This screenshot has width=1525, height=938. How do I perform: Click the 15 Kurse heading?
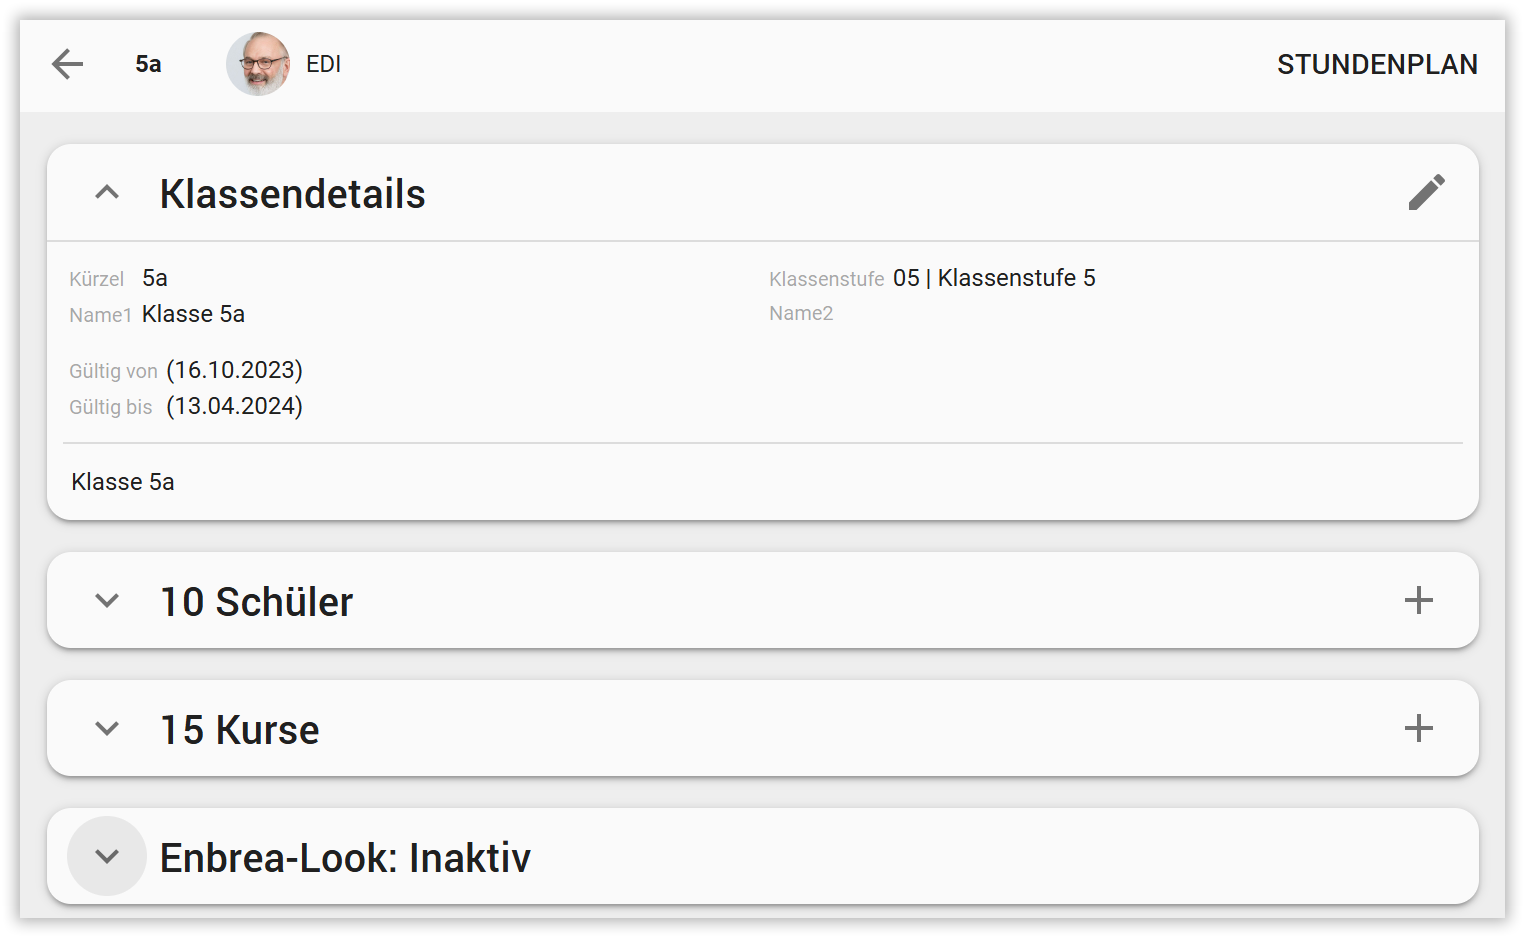coord(239,729)
